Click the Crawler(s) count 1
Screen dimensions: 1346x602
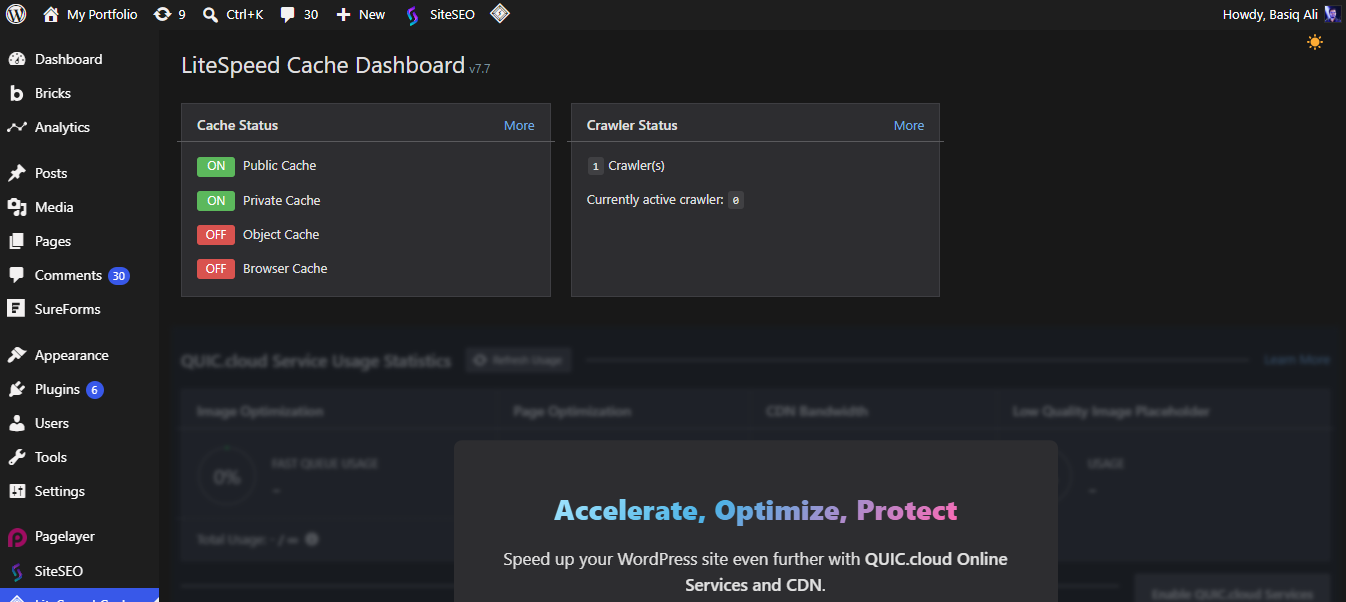pyautogui.click(x=595, y=166)
